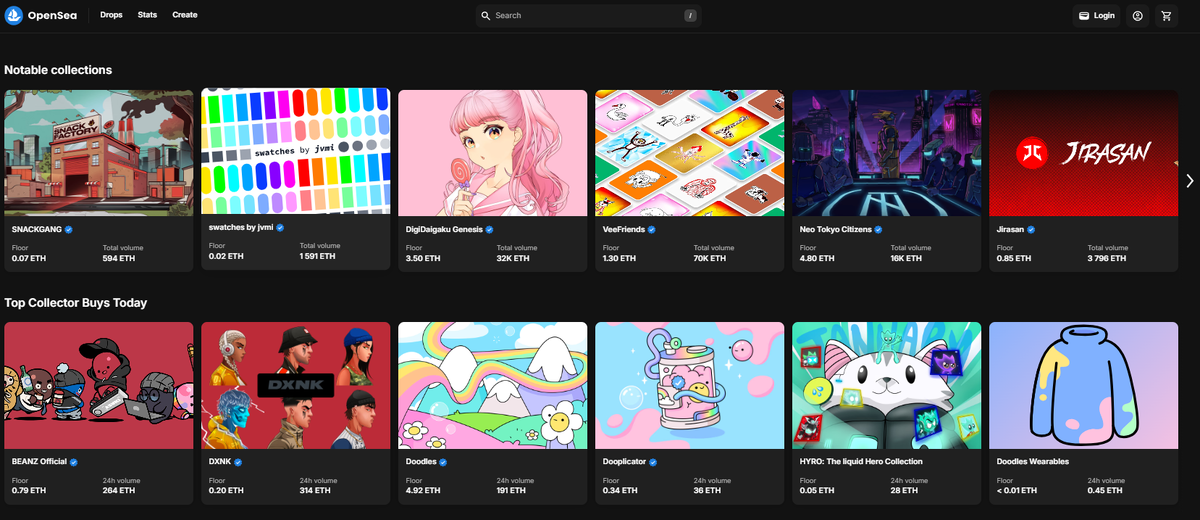
Task: Focus the Search input field
Action: coord(588,16)
